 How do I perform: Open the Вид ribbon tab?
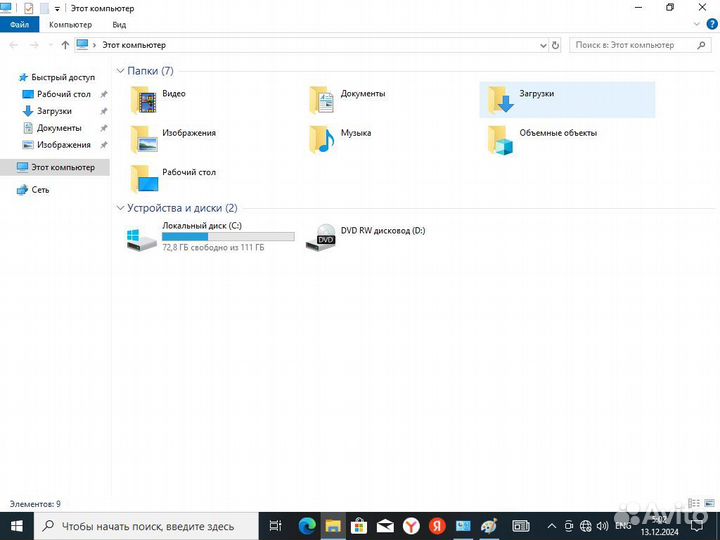click(119, 25)
